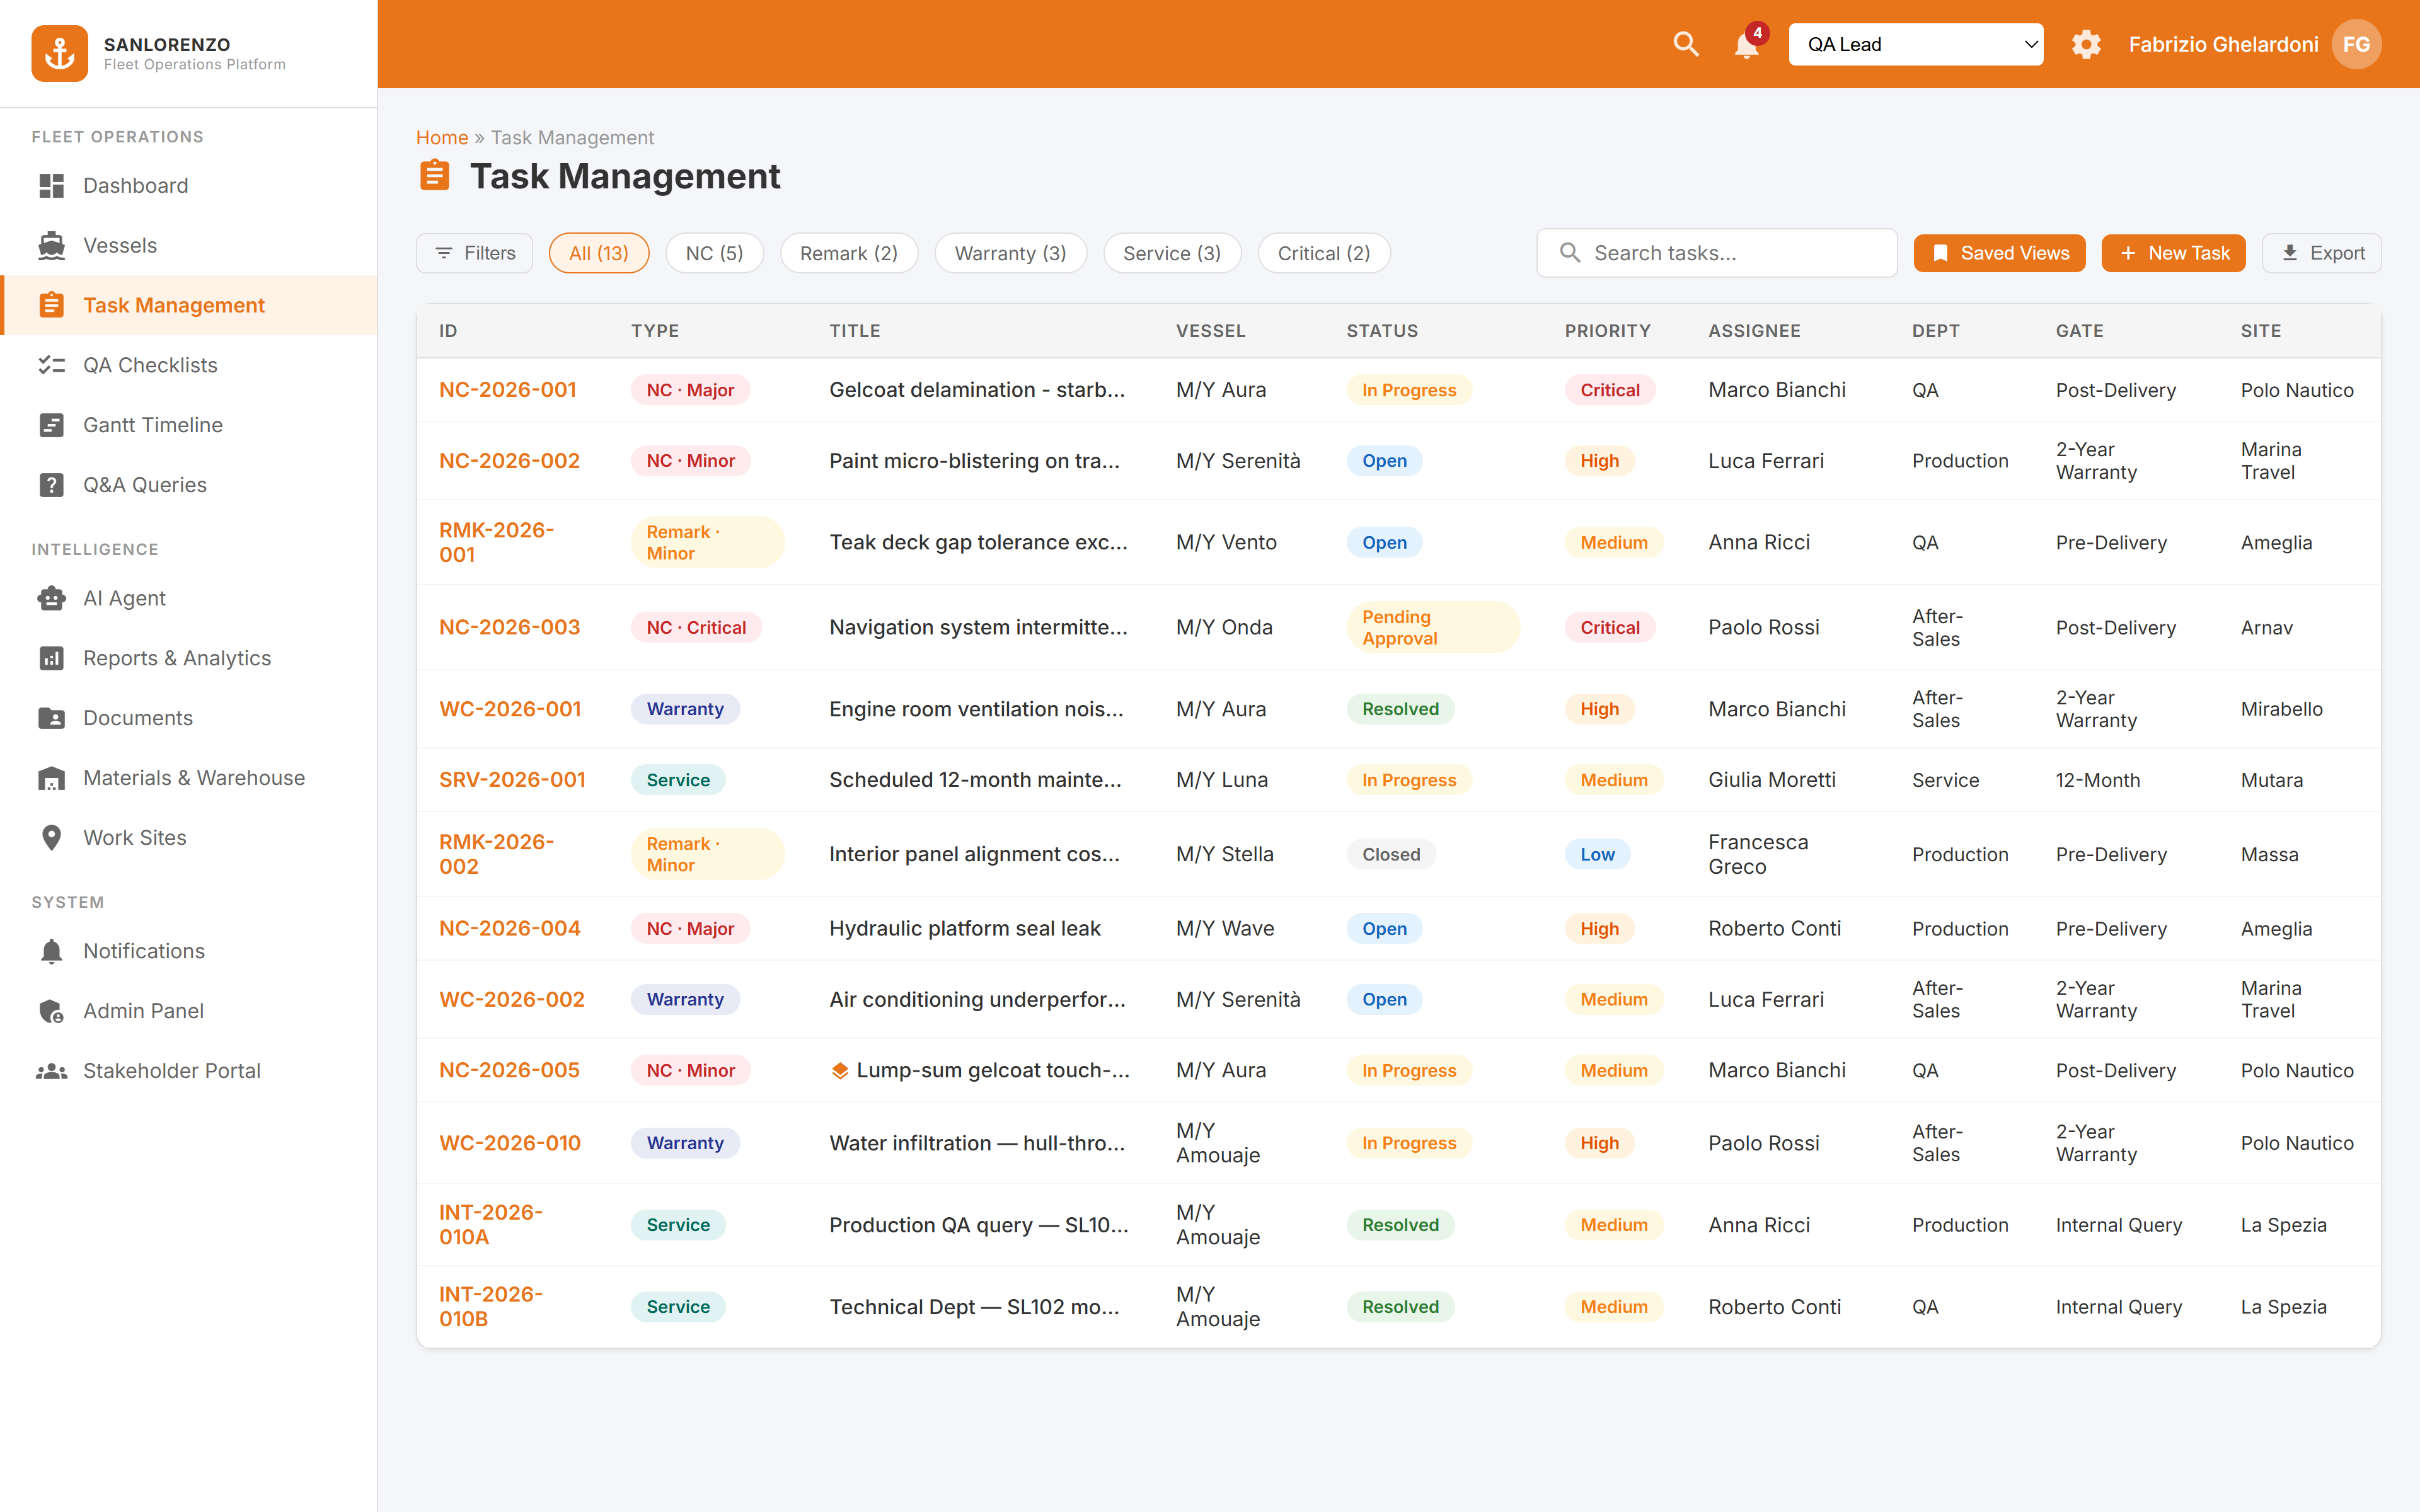2420x1512 pixels.
Task: Open the Saved Views menu
Action: (1999, 253)
